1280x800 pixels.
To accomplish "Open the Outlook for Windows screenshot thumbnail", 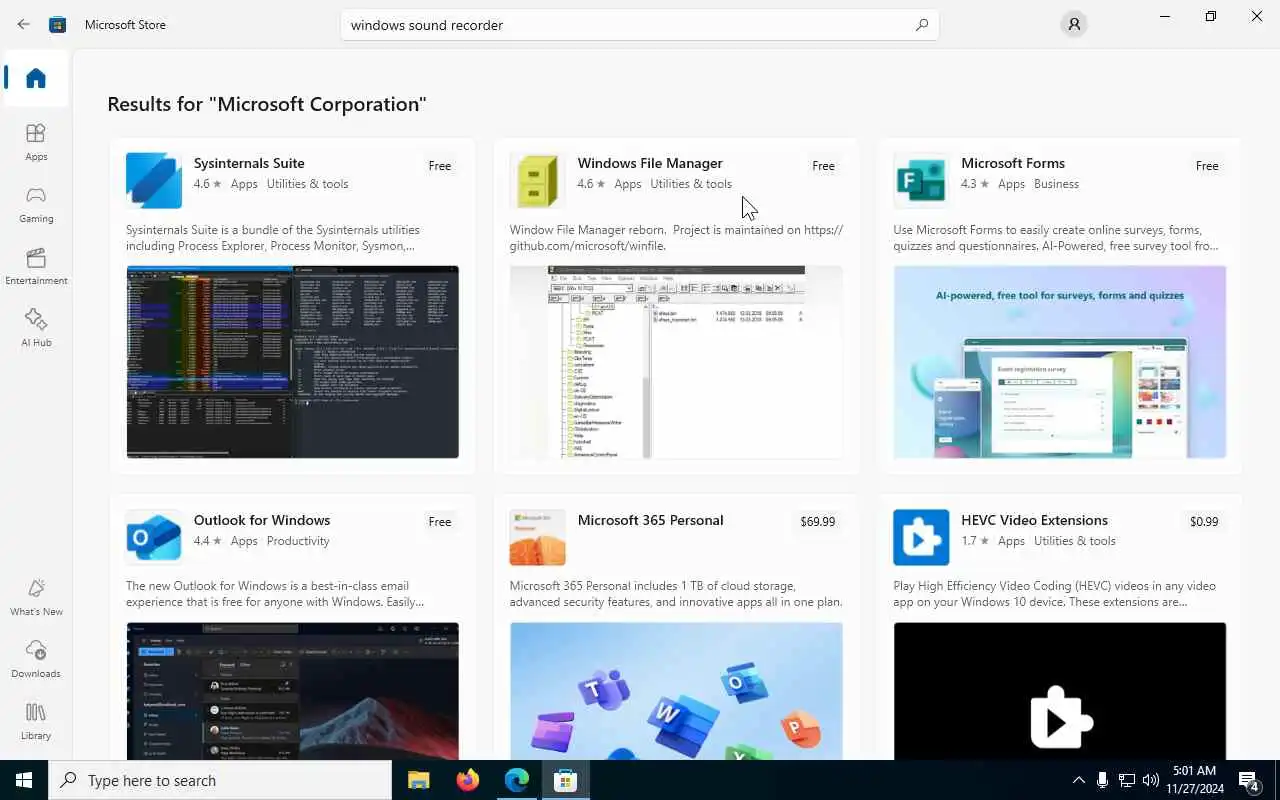I will (292, 690).
